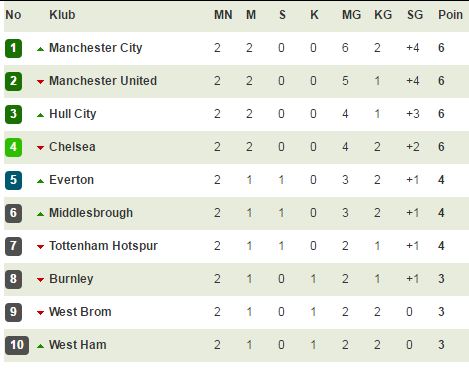The image size is (469, 368).
Task: Select the West Brom club name
Action: point(80,312)
